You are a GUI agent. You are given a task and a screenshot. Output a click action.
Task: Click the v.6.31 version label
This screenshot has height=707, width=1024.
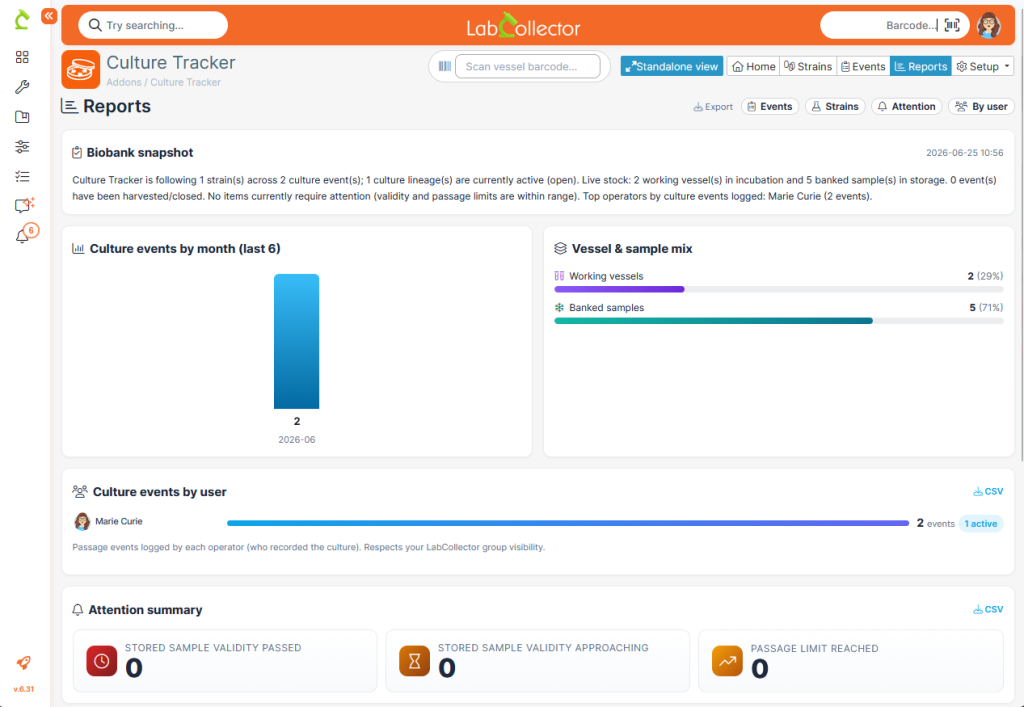[x=24, y=689]
